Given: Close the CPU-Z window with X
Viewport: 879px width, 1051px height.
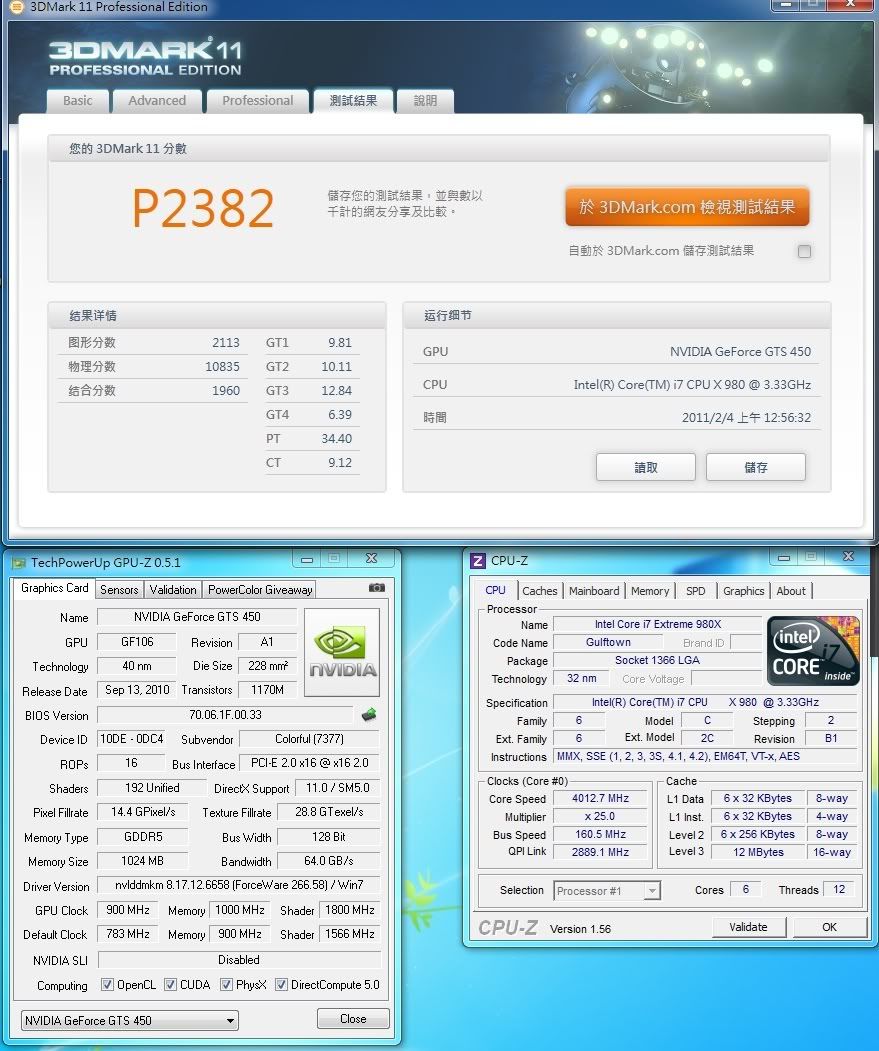Looking at the screenshot, I should click(848, 557).
